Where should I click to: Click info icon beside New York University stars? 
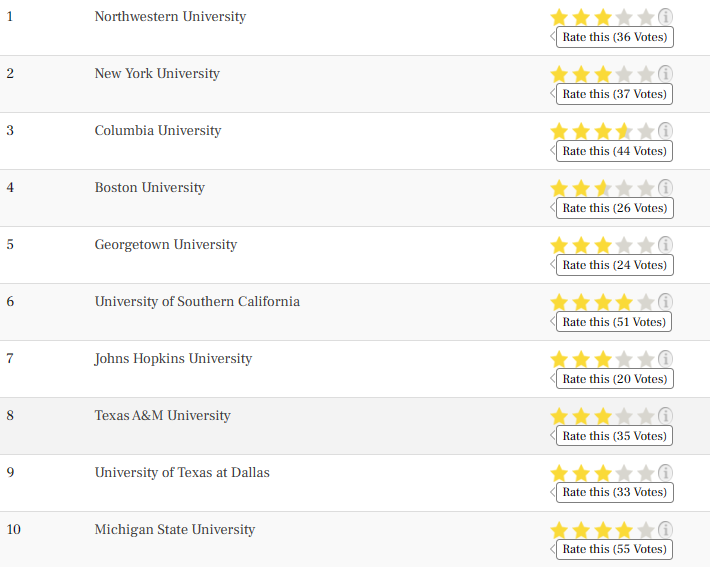665,74
